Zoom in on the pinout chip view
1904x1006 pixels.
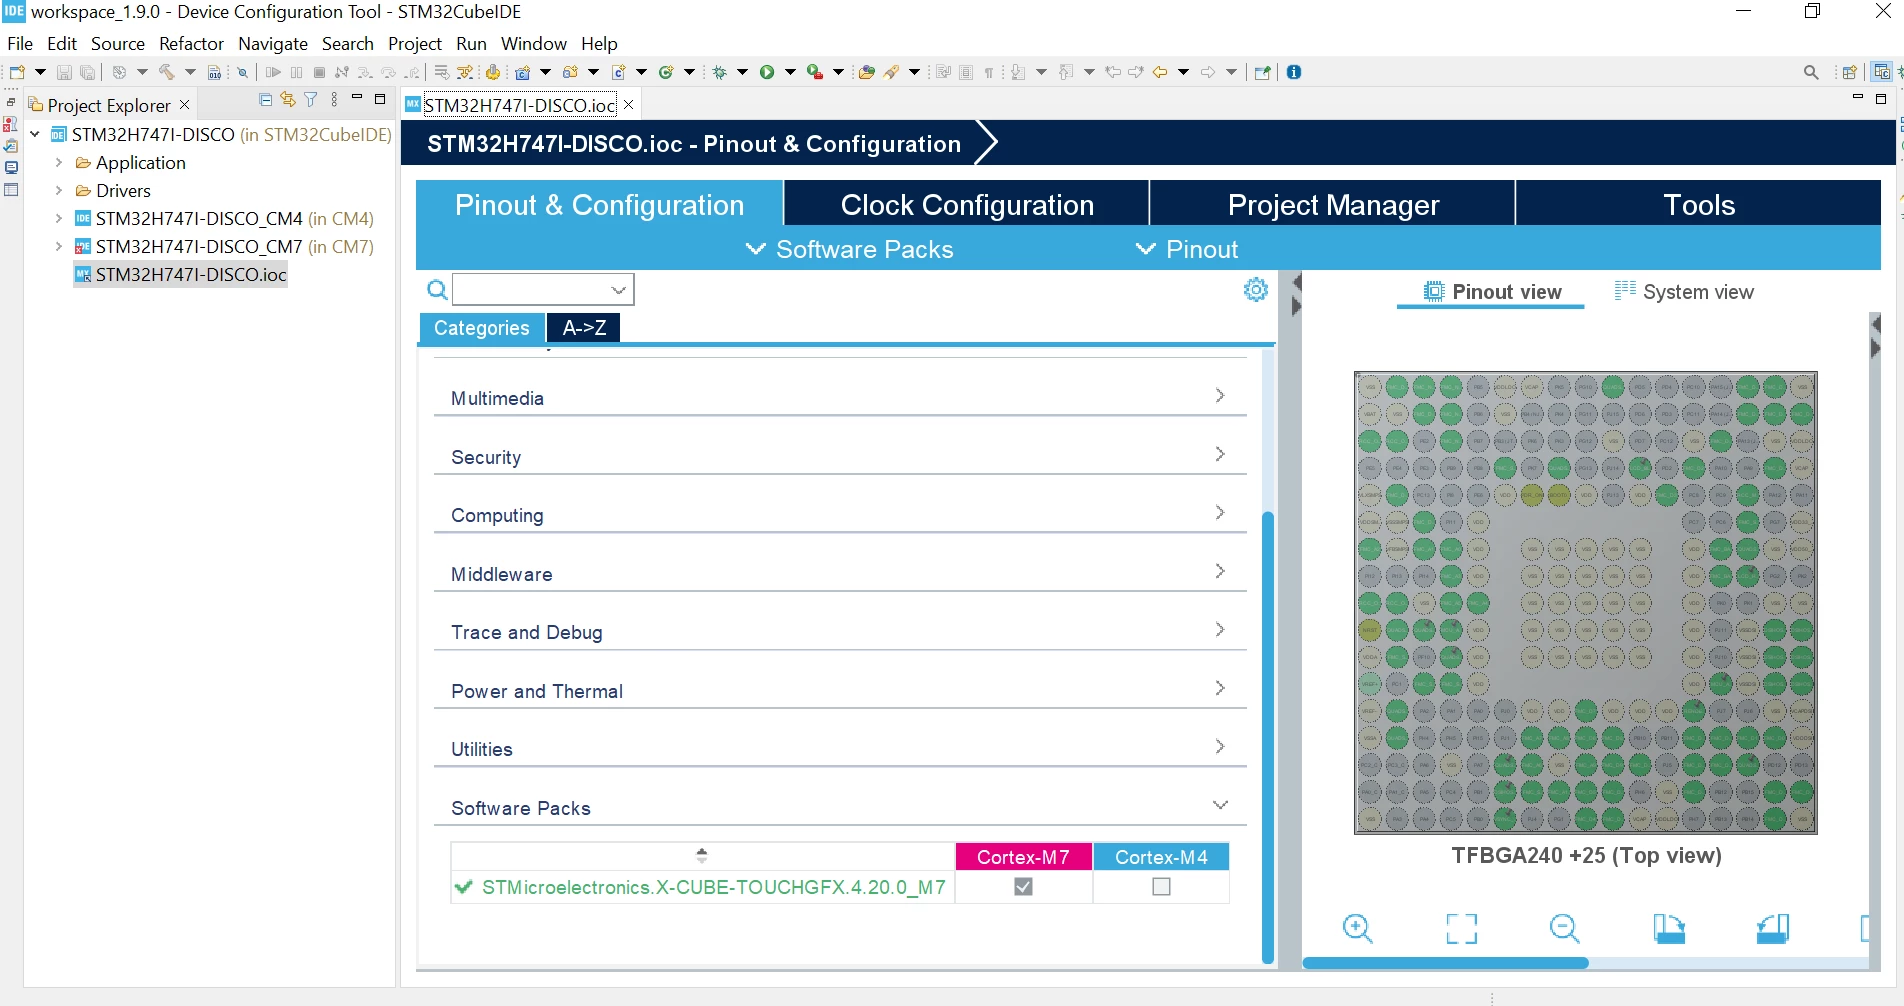click(1358, 928)
